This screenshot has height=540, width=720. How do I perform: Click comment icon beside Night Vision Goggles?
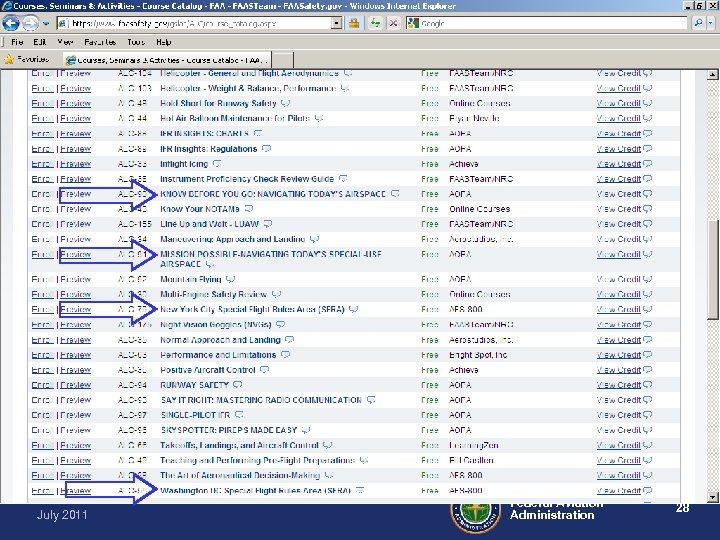click(281, 325)
